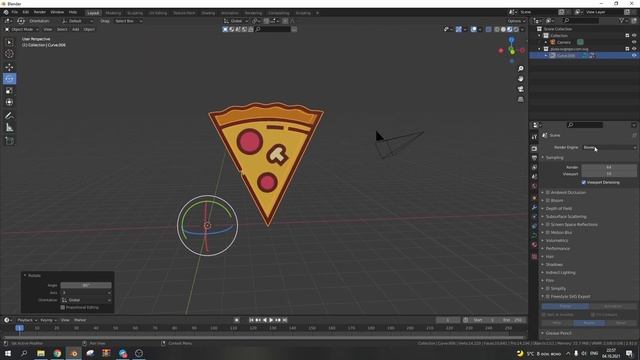Open the Render Engine dropdown

point(609,147)
